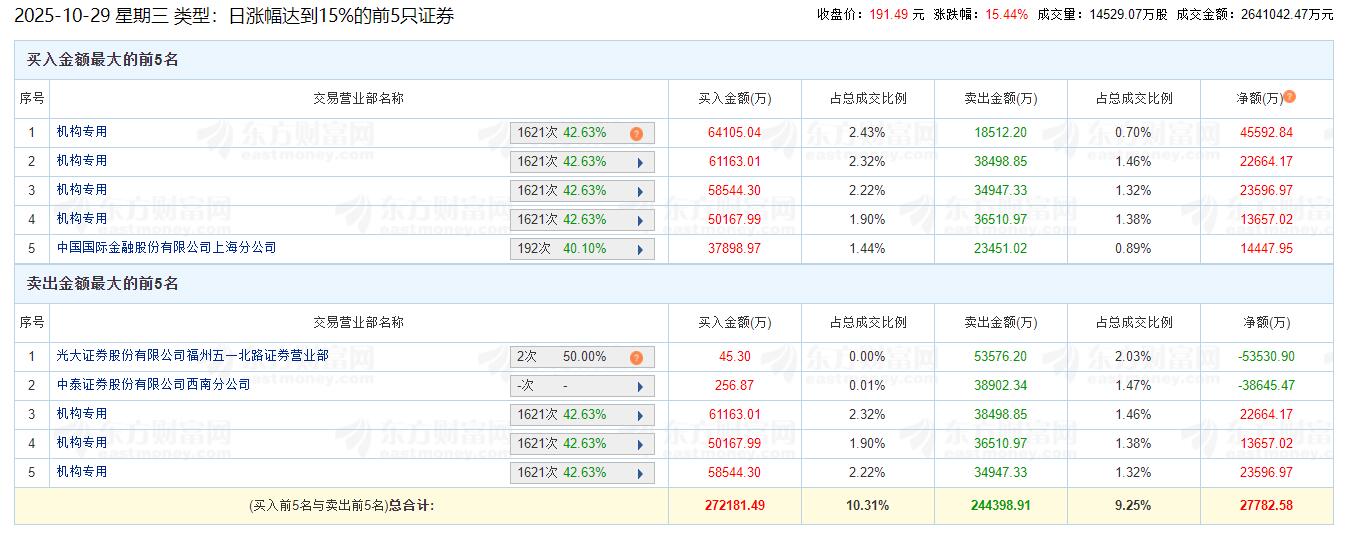Click arrow icon in buy list row 2
This screenshot has width=1345, height=534.
[x=637, y=162]
